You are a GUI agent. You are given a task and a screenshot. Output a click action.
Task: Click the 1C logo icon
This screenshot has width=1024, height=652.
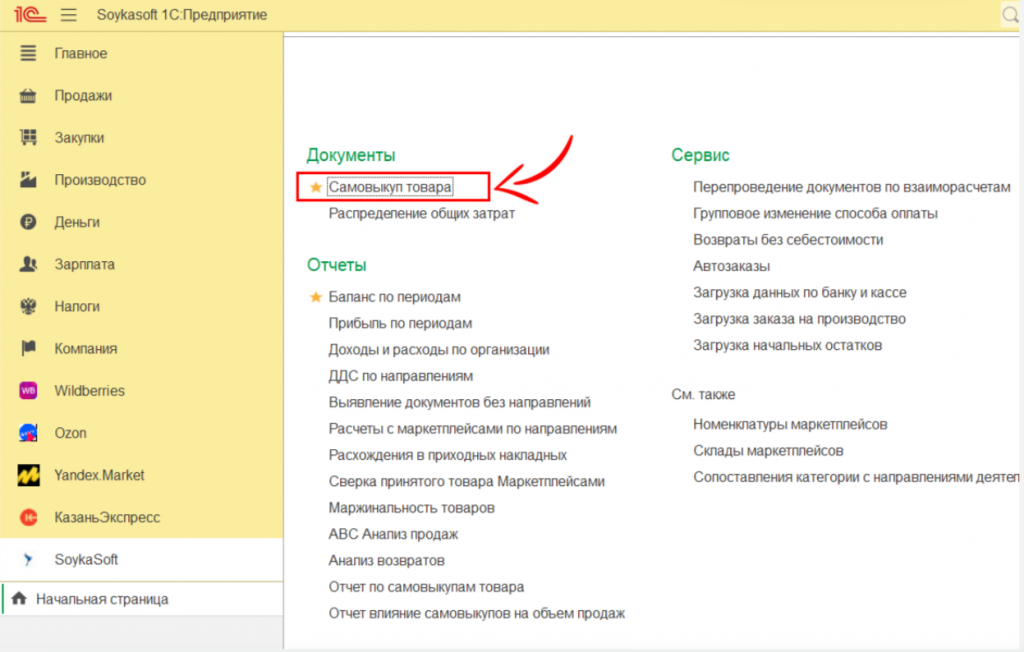pyautogui.click(x=27, y=15)
